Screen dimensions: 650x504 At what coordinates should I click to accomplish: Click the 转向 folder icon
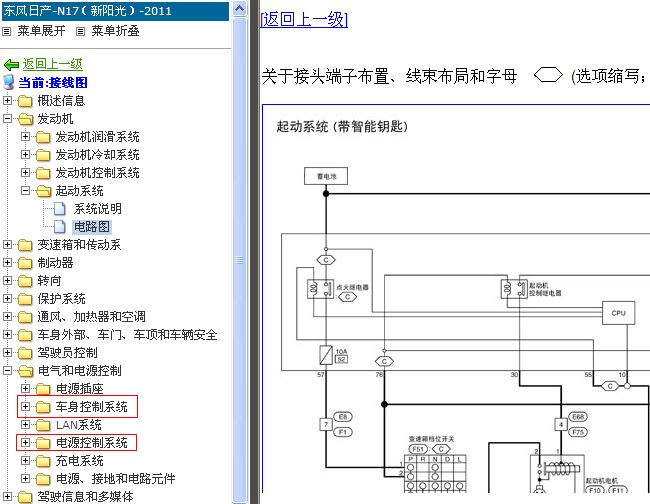tap(25, 281)
